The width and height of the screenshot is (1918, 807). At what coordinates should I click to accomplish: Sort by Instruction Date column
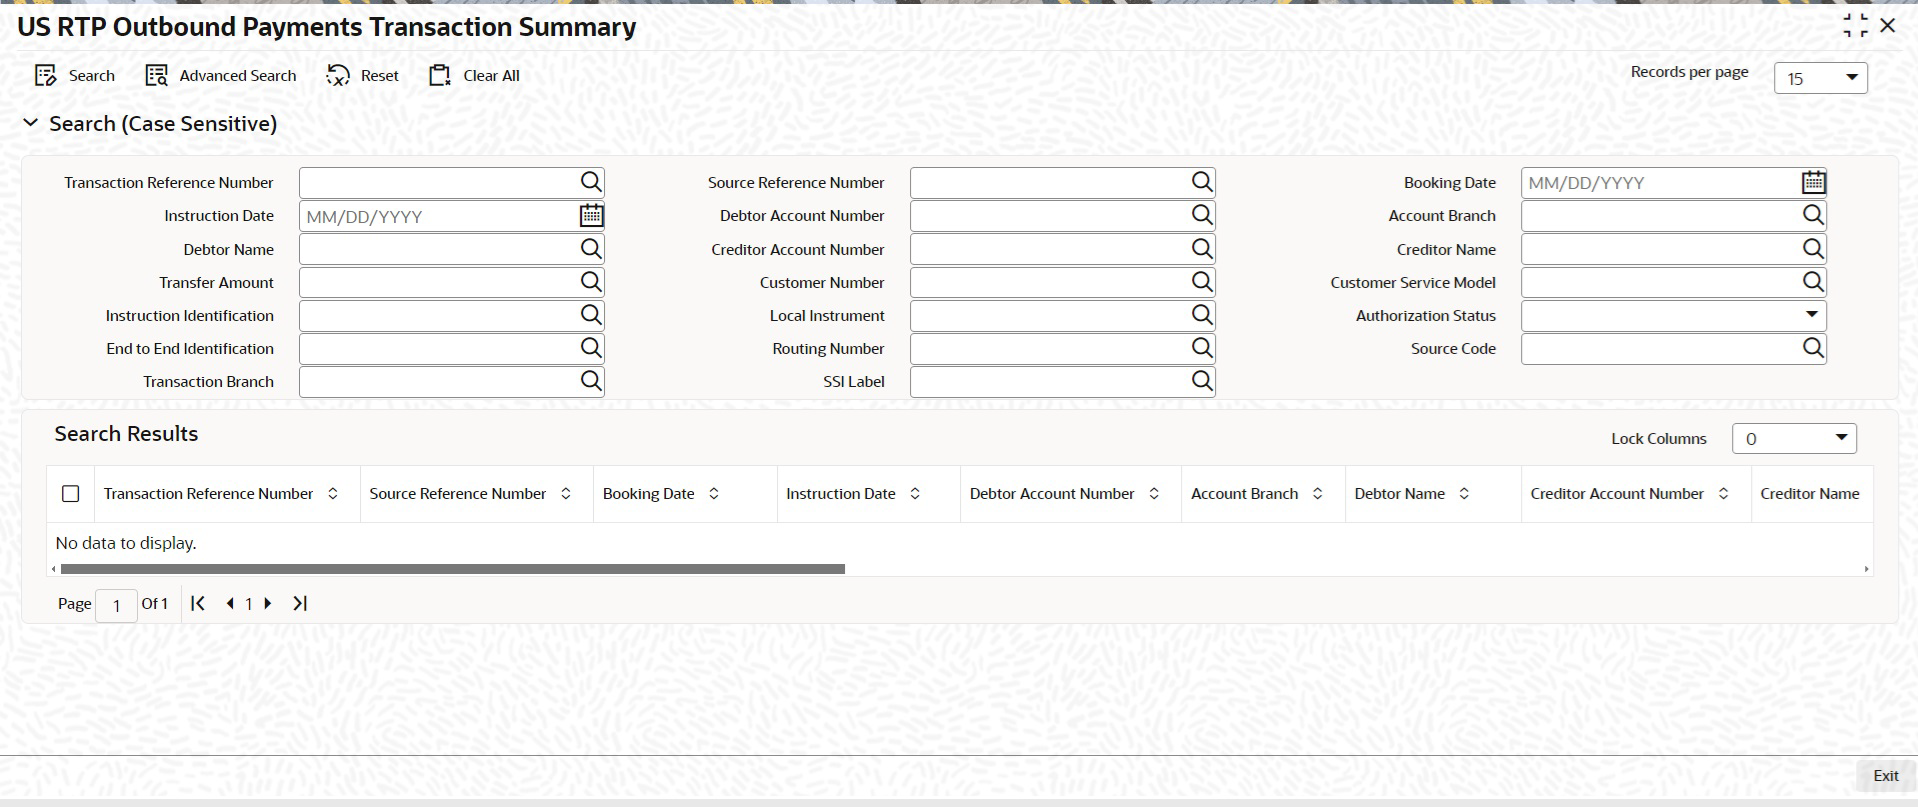pyautogui.click(x=915, y=493)
